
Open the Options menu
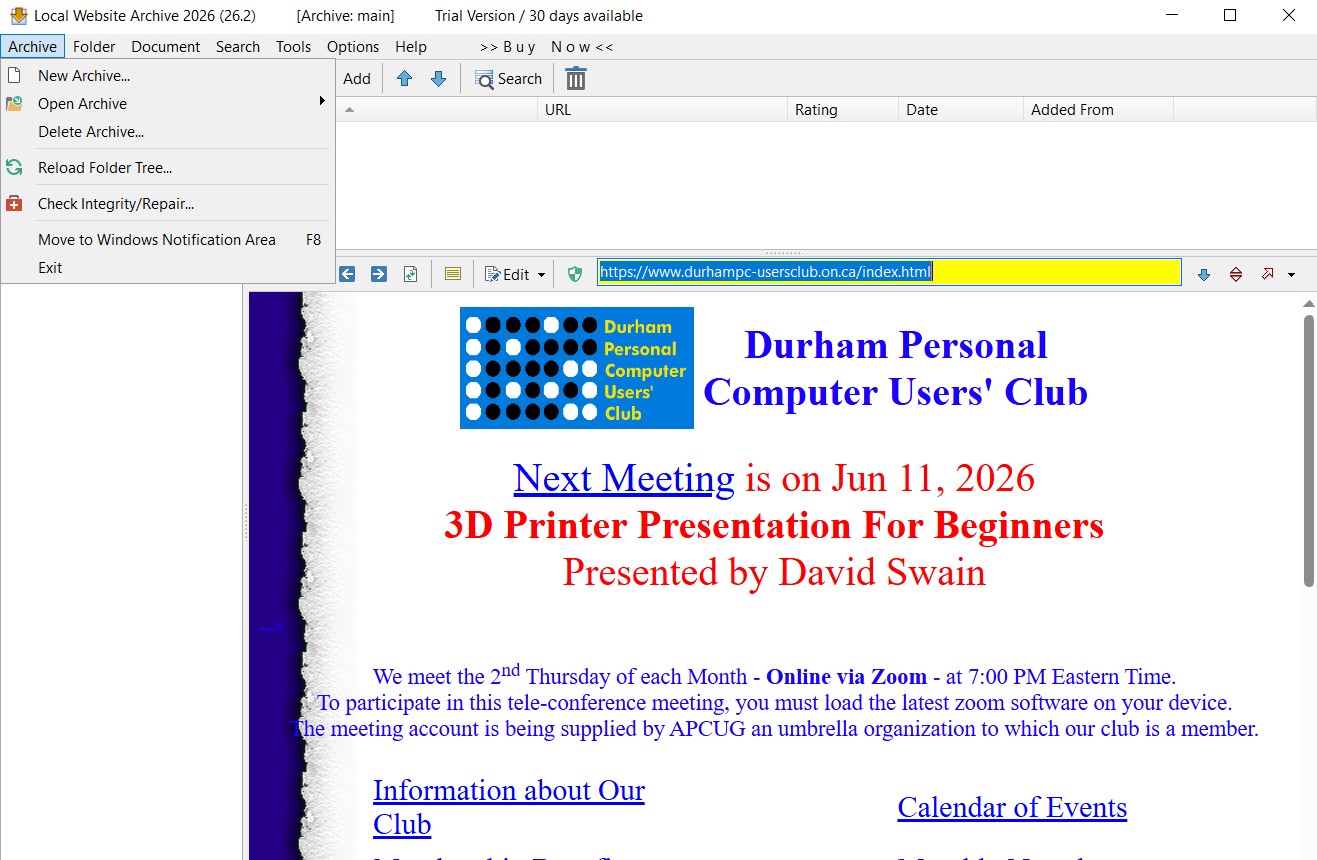coord(353,47)
